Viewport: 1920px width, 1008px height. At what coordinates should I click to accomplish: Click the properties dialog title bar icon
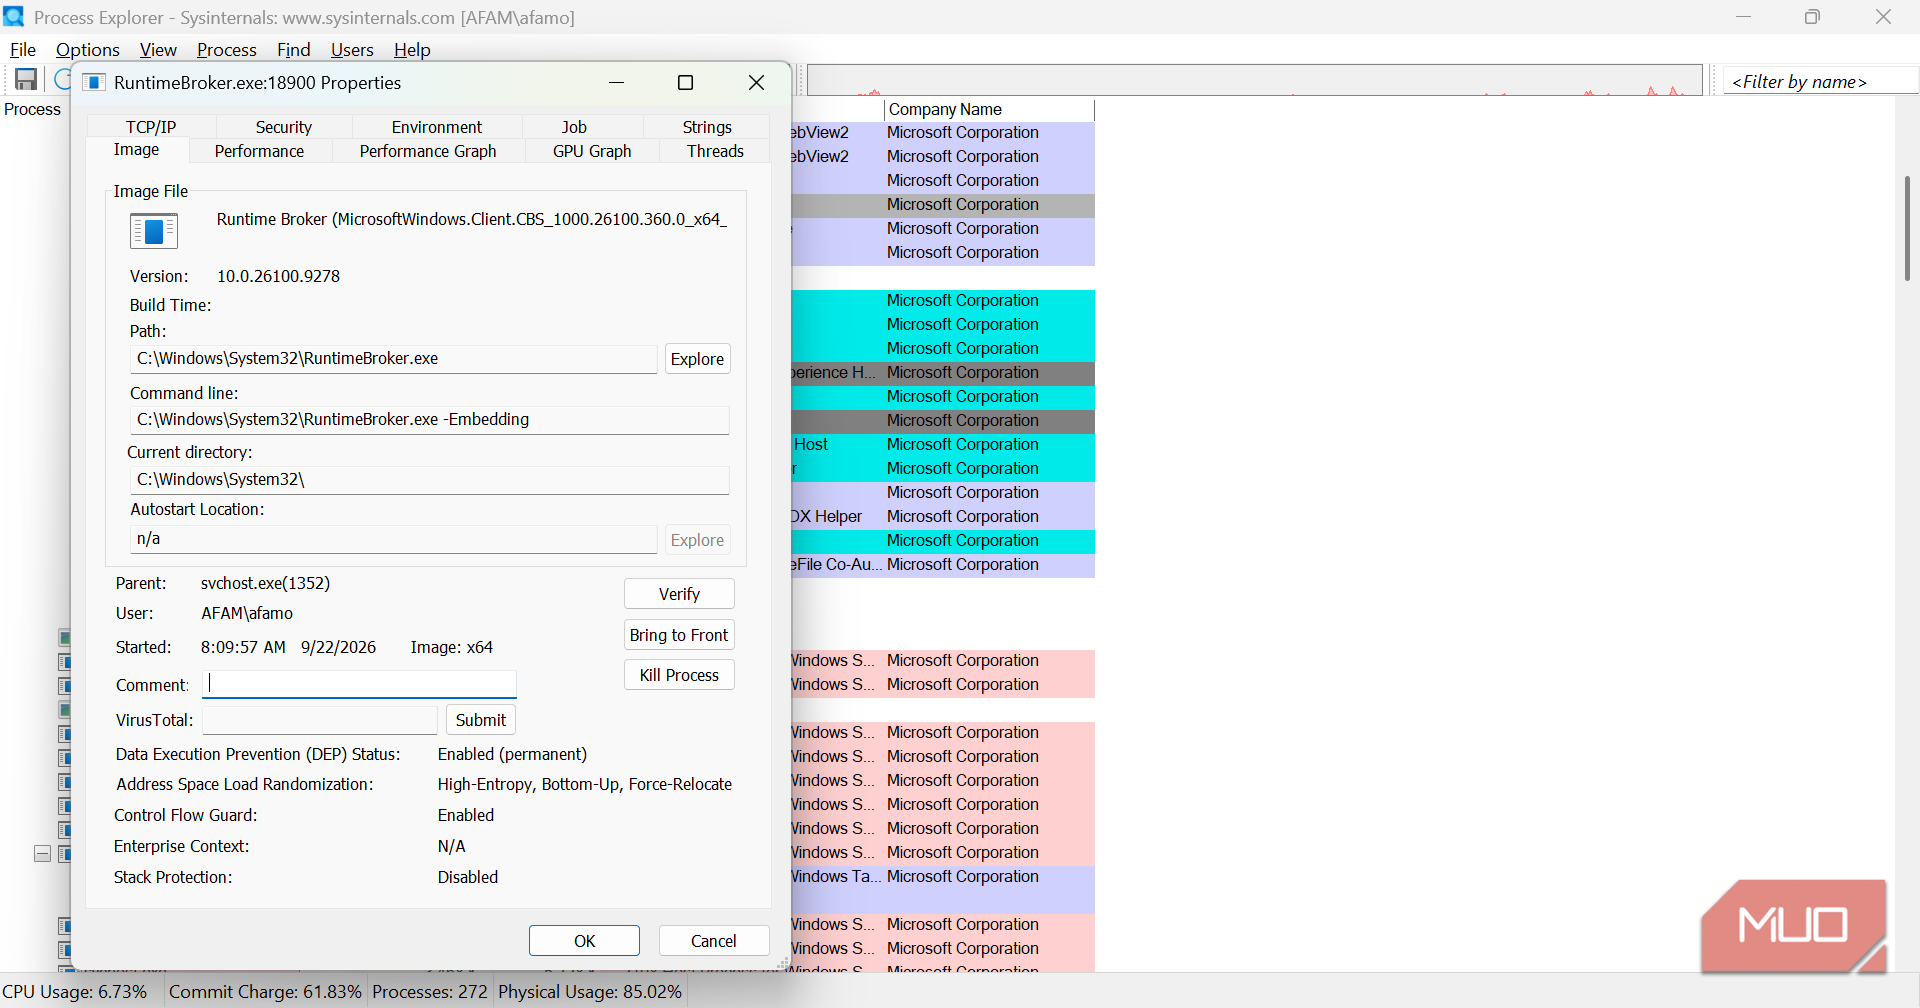point(93,83)
